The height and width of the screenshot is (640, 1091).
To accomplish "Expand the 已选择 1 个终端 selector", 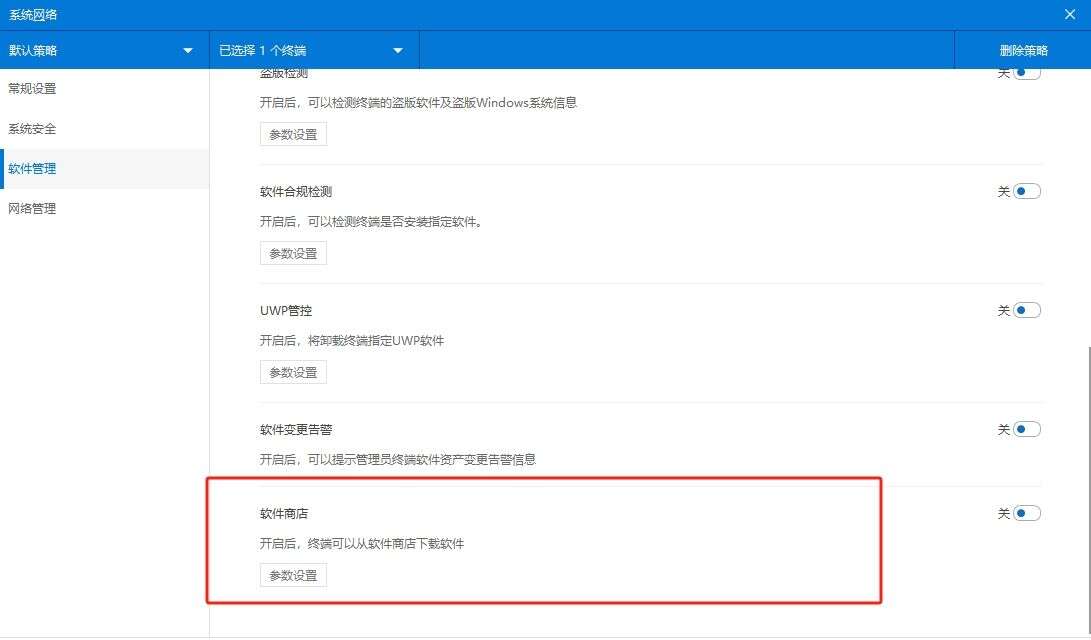I will tap(310, 49).
